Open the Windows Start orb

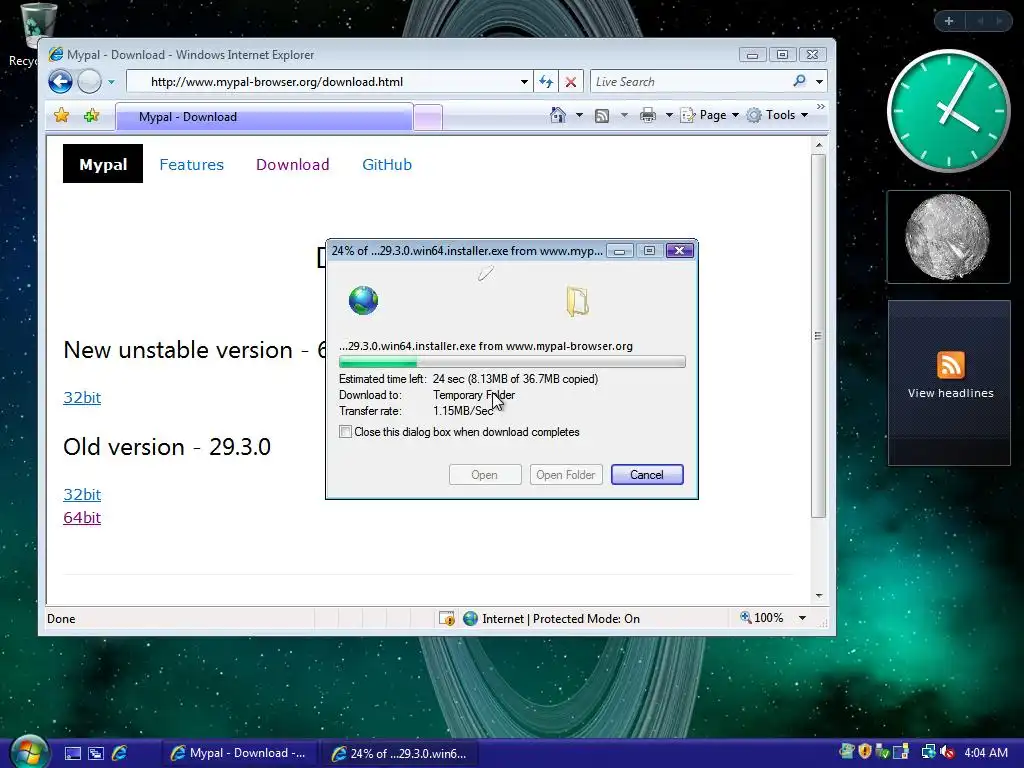point(29,752)
